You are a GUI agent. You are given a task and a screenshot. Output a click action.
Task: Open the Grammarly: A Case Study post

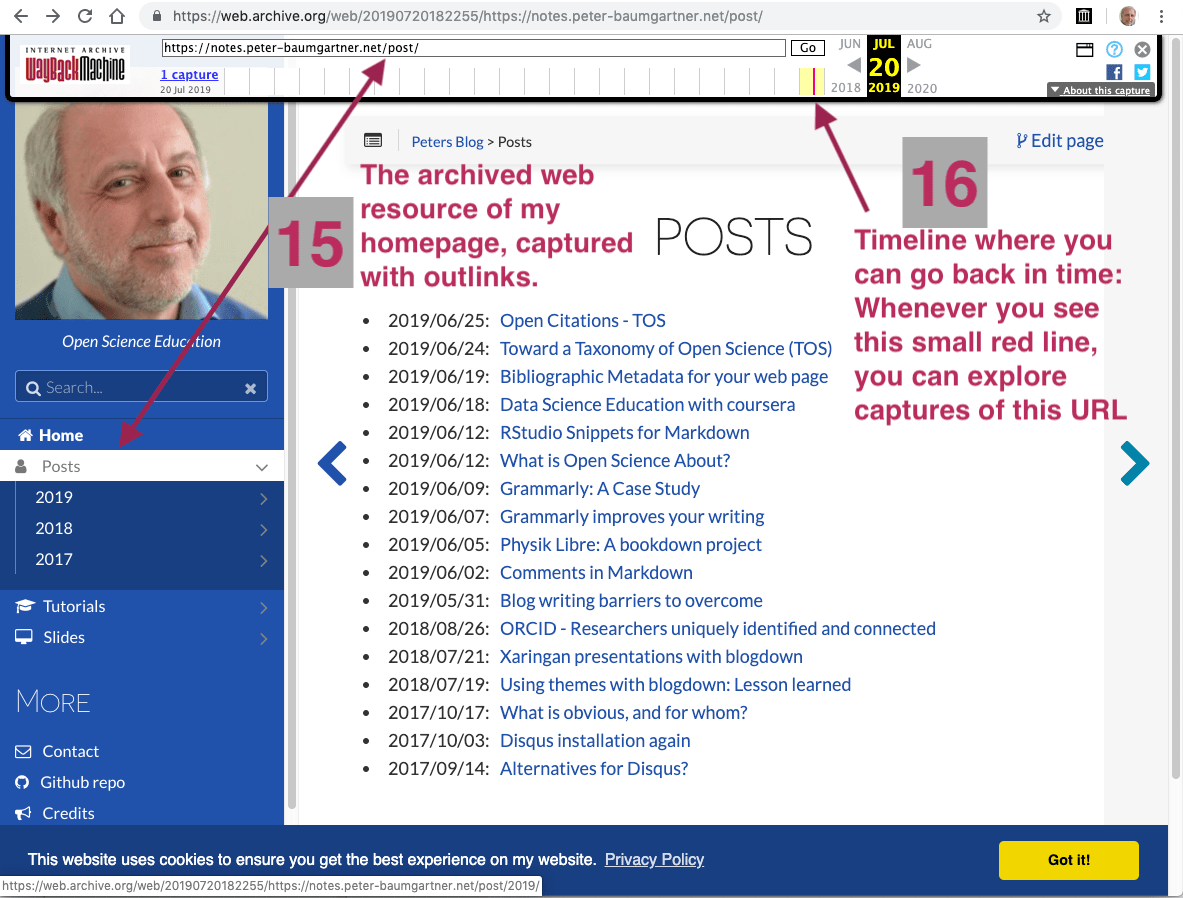[x=599, y=489]
